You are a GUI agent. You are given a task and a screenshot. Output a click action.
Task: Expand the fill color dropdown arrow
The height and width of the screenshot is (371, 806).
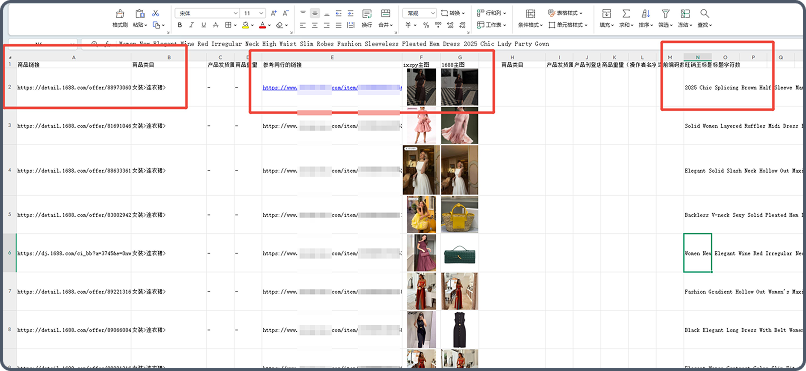(x=252, y=25)
